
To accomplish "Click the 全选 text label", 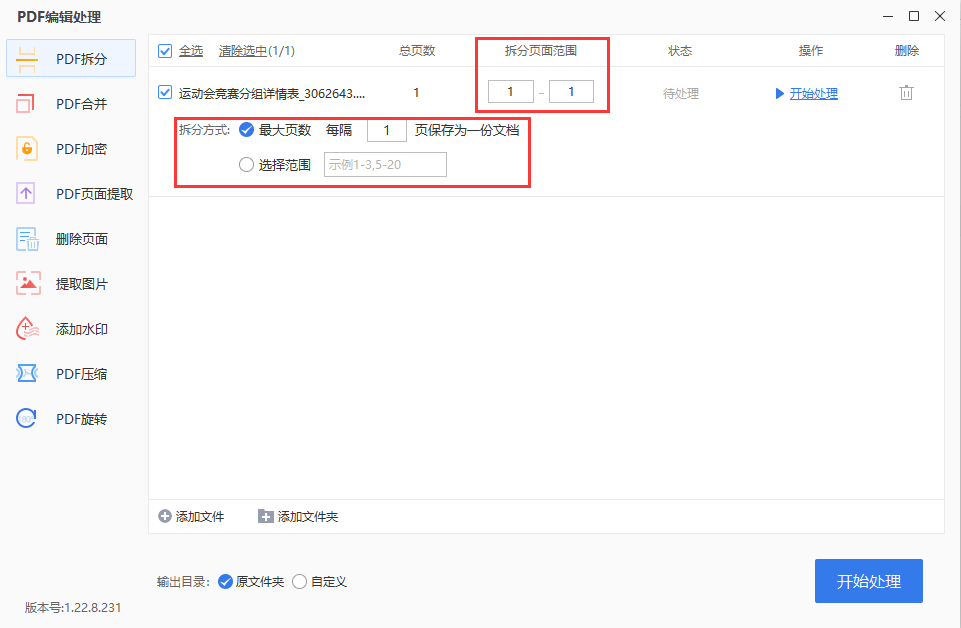I will click(191, 51).
